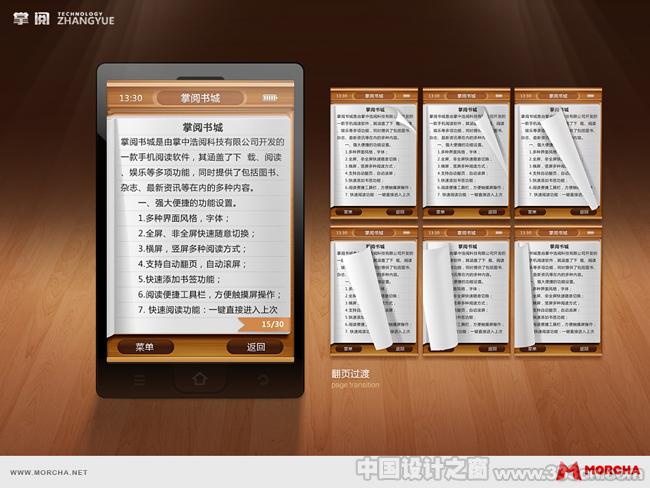Screen dimensions: 650x488
Task: Click the 掌阅 ZHANGYUE logo
Action: [x=63, y=19]
